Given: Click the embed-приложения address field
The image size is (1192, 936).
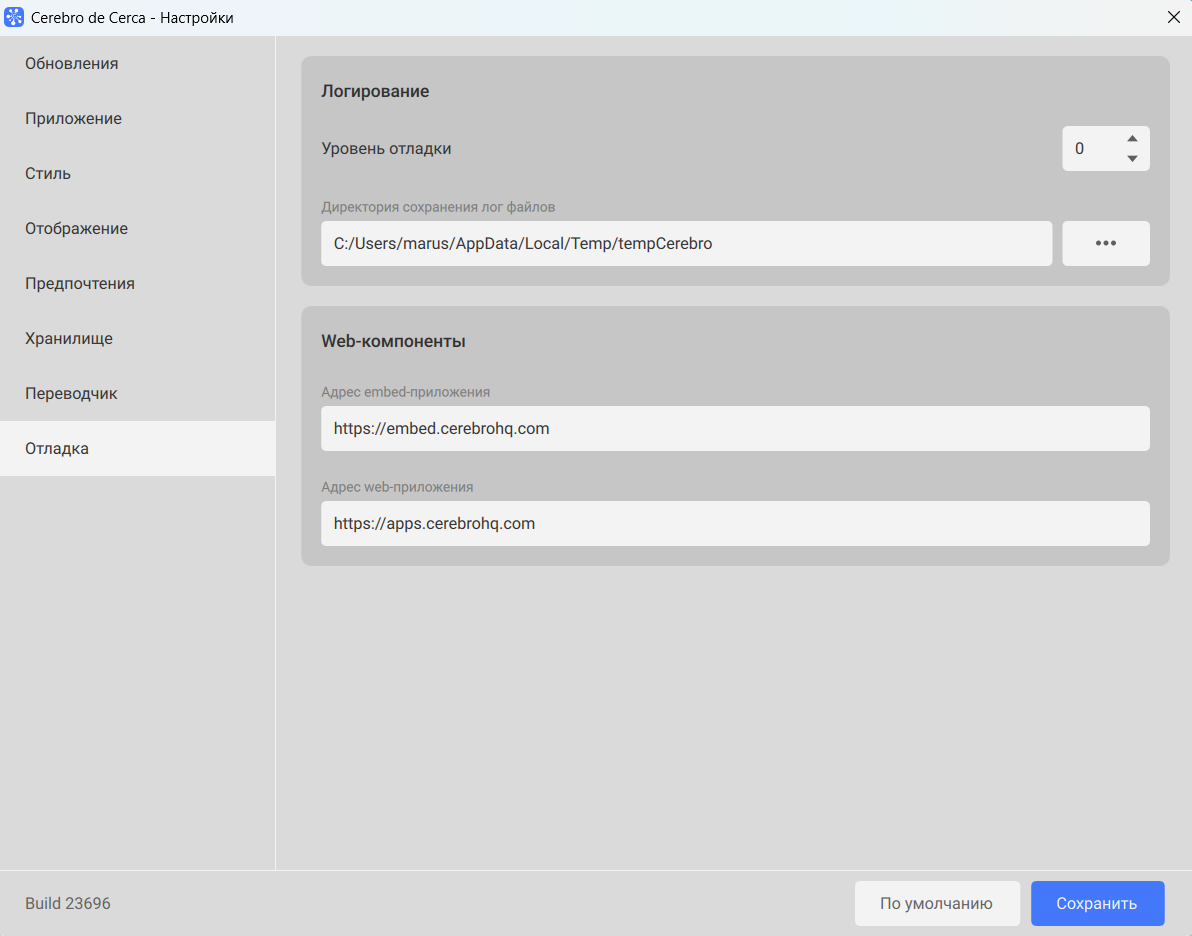Looking at the screenshot, I should pyautogui.click(x=735, y=428).
